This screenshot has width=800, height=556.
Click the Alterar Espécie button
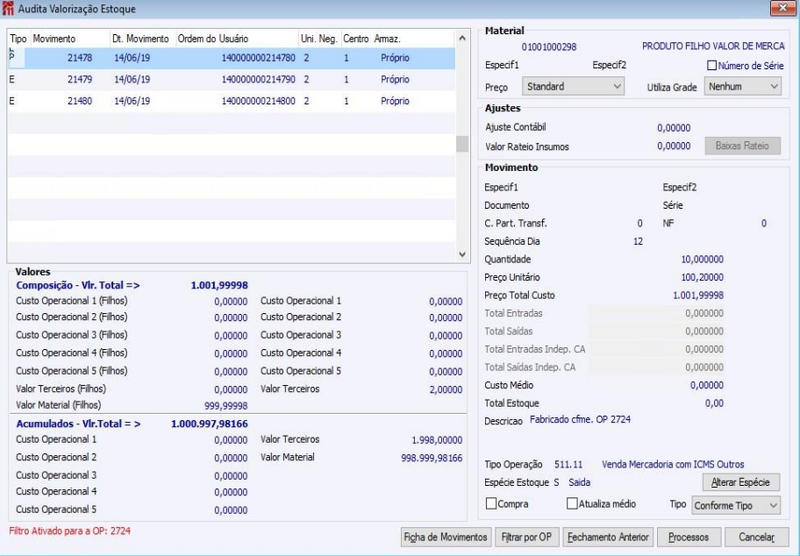click(x=741, y=482)
